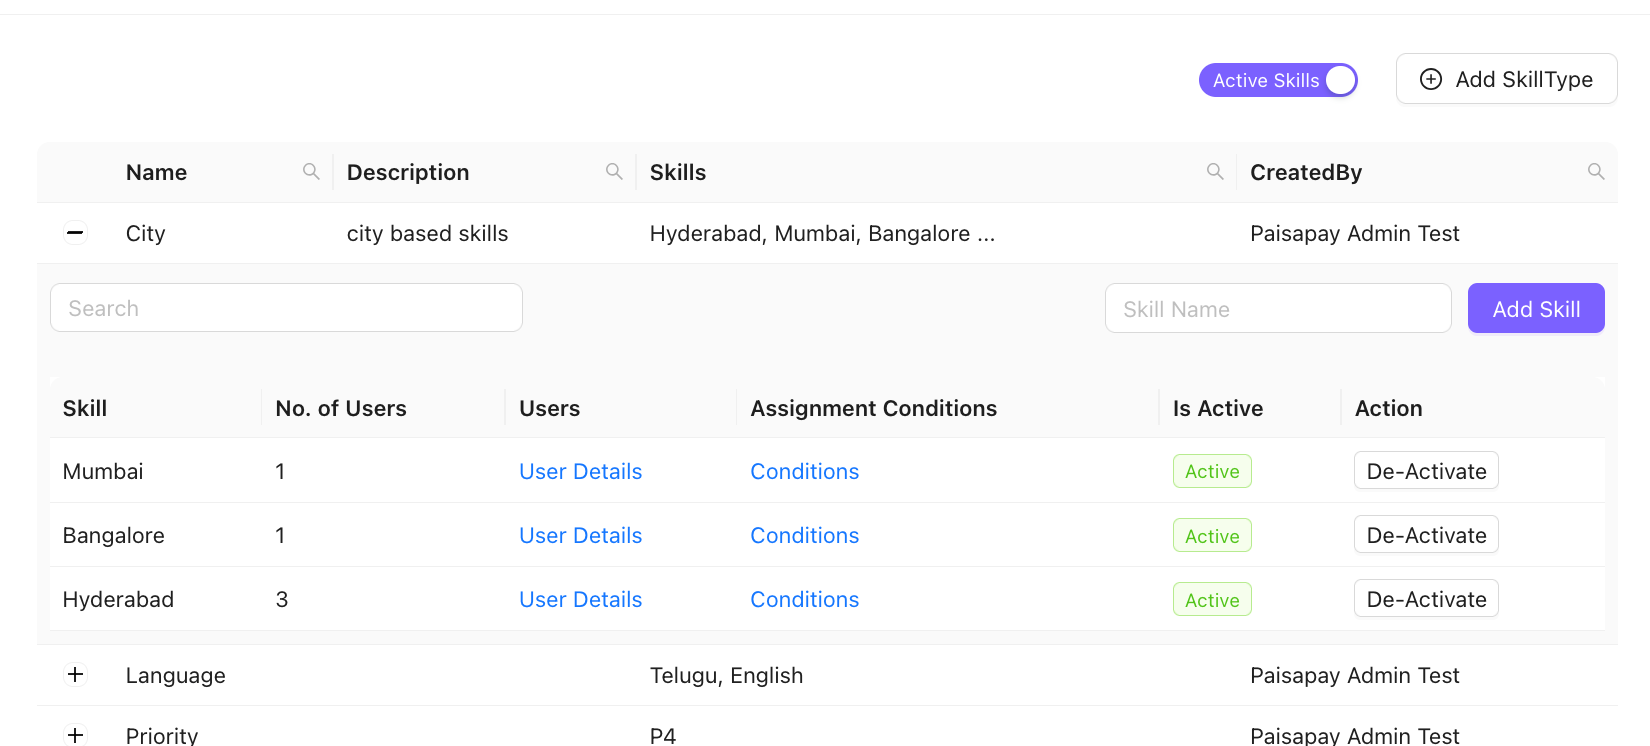Toggle the Active Skills switch

1278,80
